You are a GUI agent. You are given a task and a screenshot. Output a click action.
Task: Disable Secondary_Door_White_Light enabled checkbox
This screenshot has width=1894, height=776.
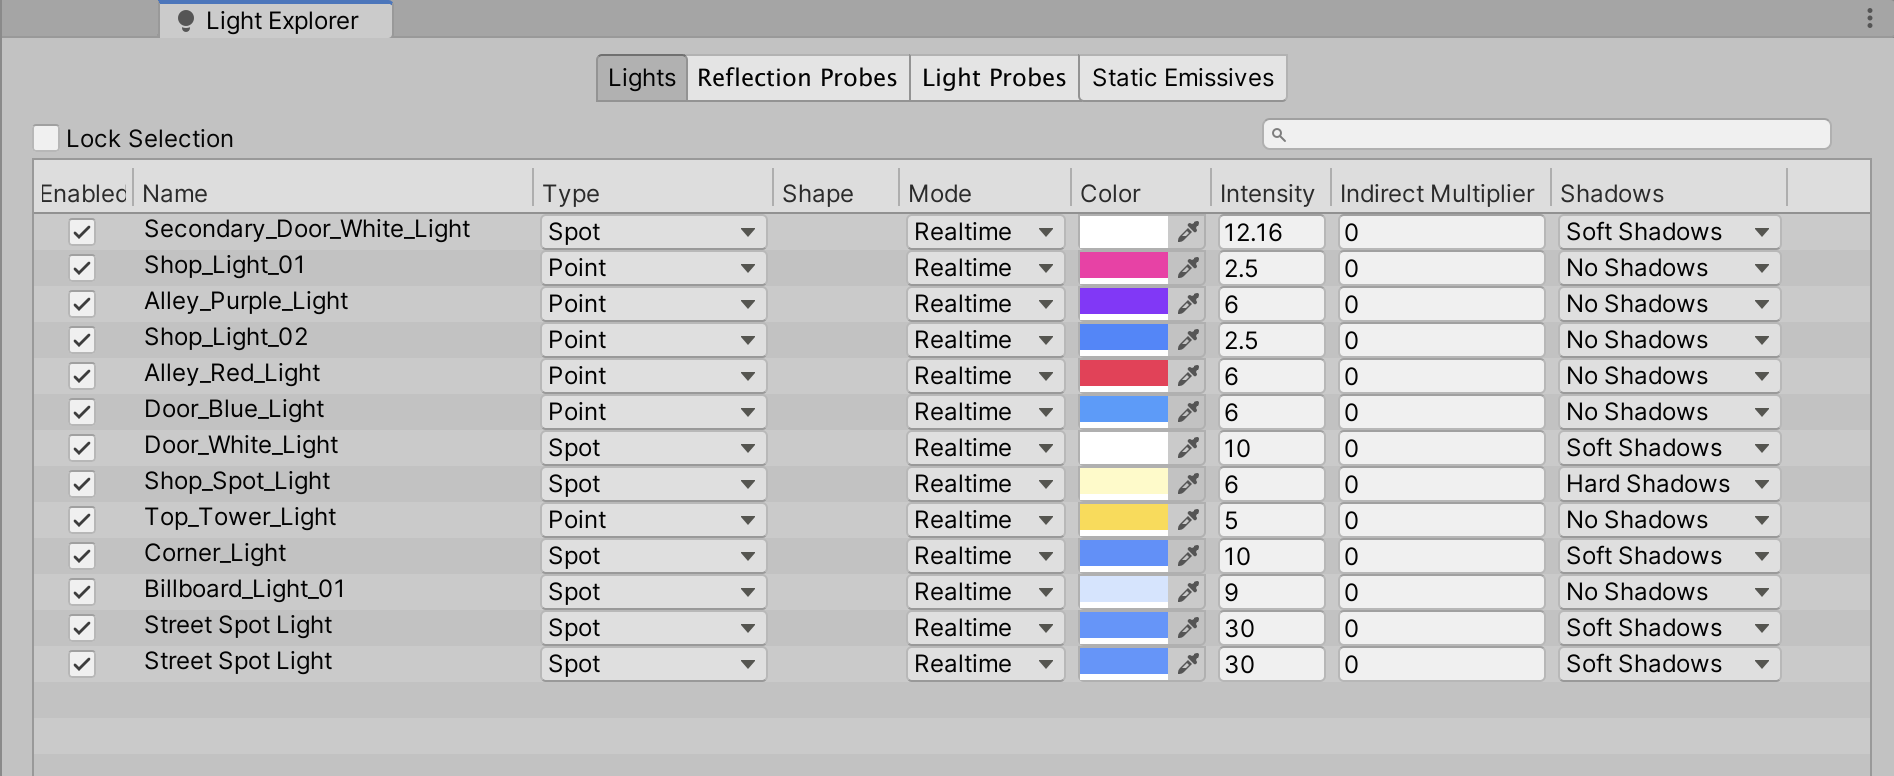82,232
